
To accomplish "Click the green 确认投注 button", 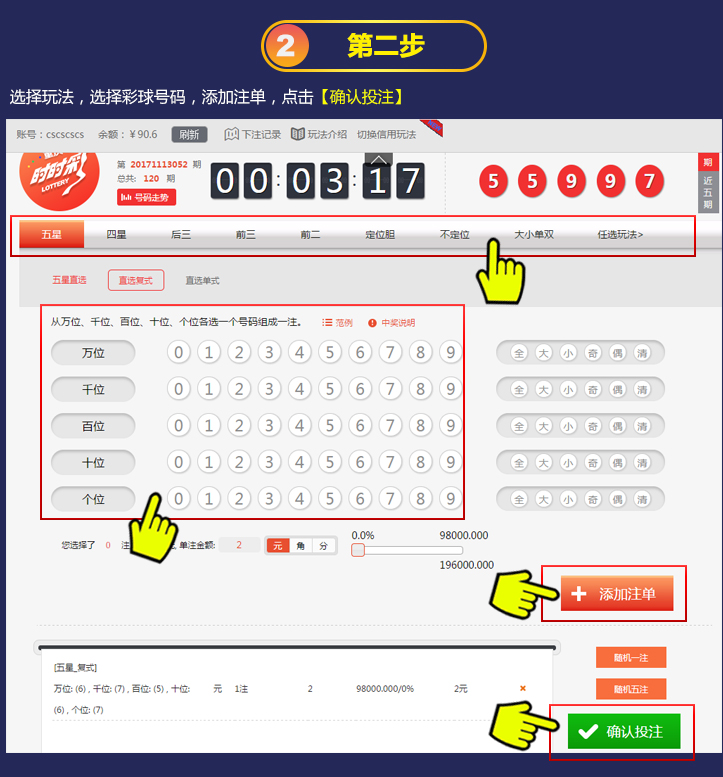I will point(624,731).
